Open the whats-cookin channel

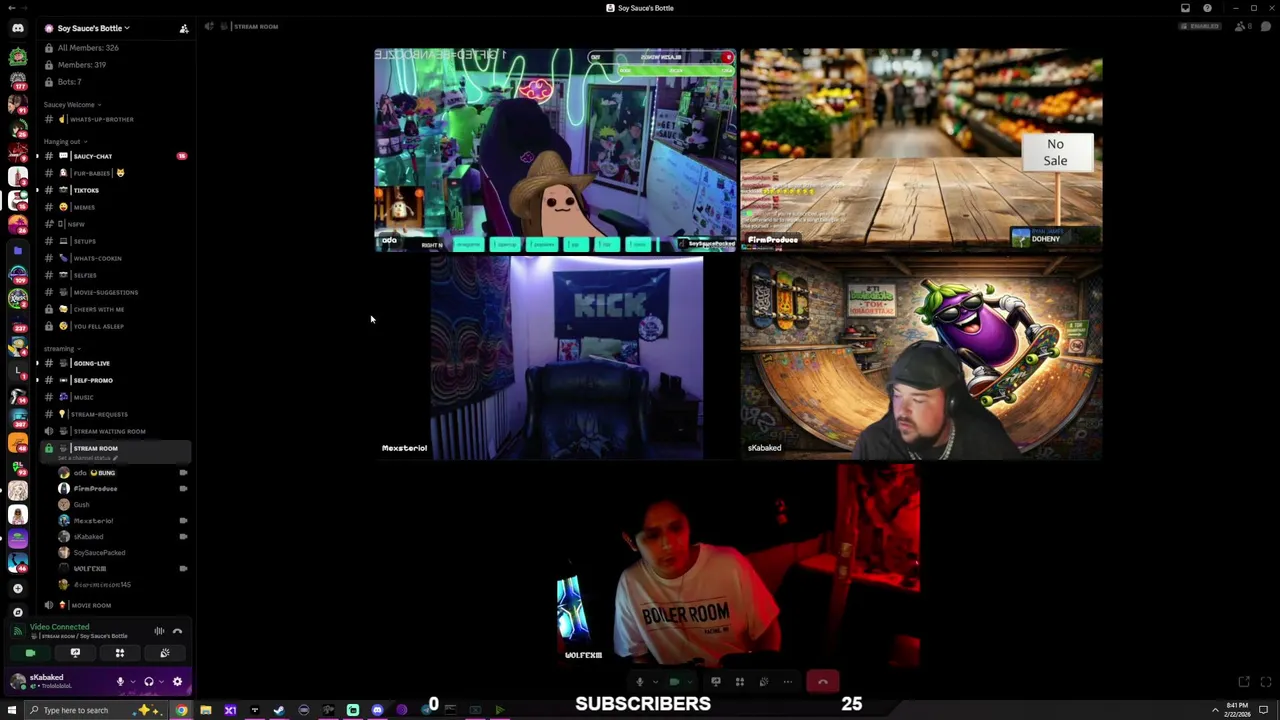click(x=115, y=258)
